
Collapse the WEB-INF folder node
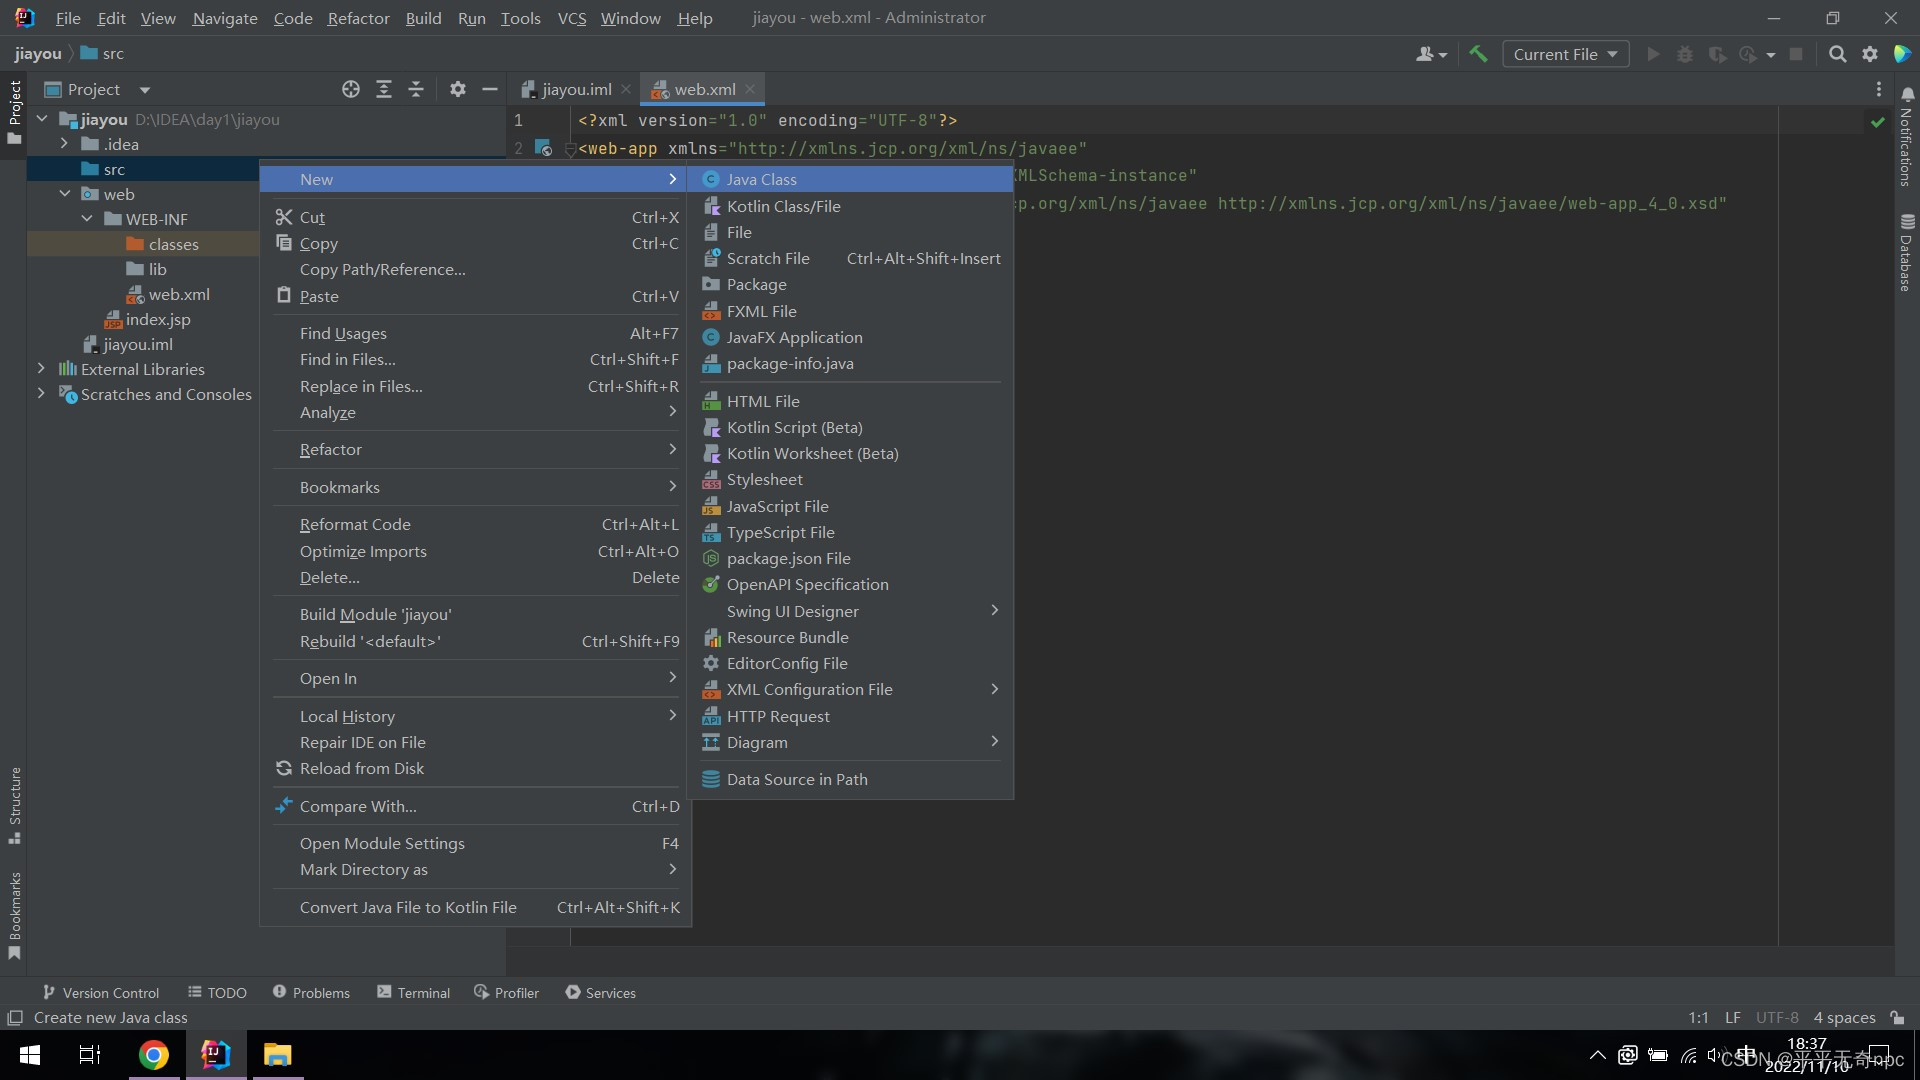[x=87, y=219]
